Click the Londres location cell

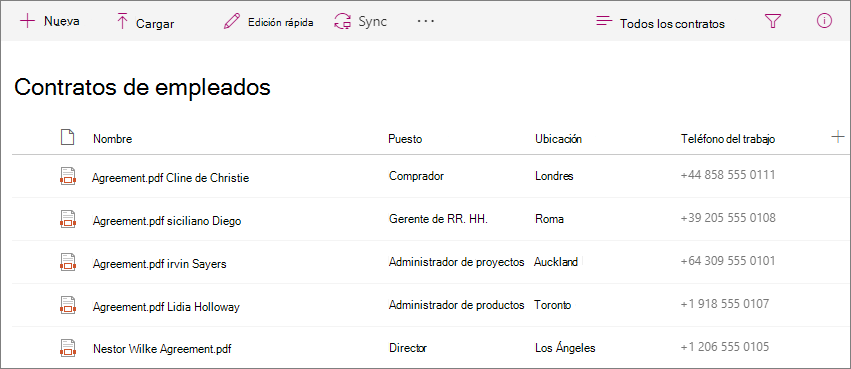click(x=554, y=176)
